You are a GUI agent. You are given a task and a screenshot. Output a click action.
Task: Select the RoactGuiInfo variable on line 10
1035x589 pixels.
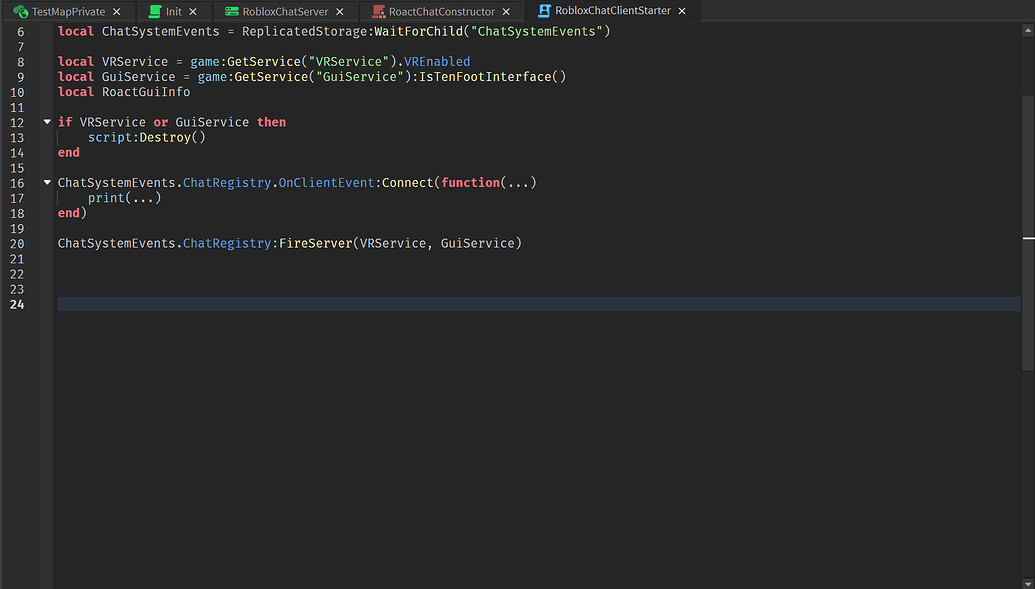[145, 91]
